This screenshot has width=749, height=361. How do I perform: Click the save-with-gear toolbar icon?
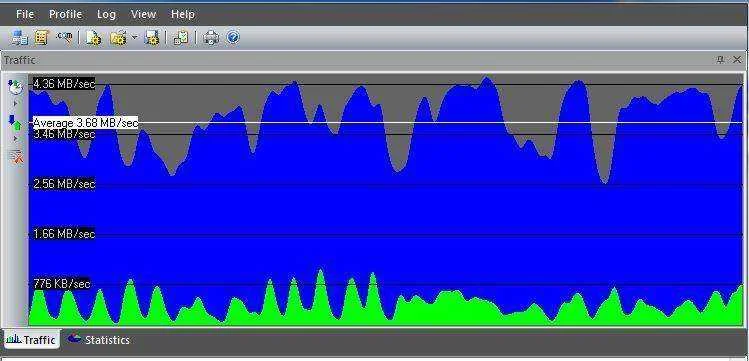[x=152, y=37]
